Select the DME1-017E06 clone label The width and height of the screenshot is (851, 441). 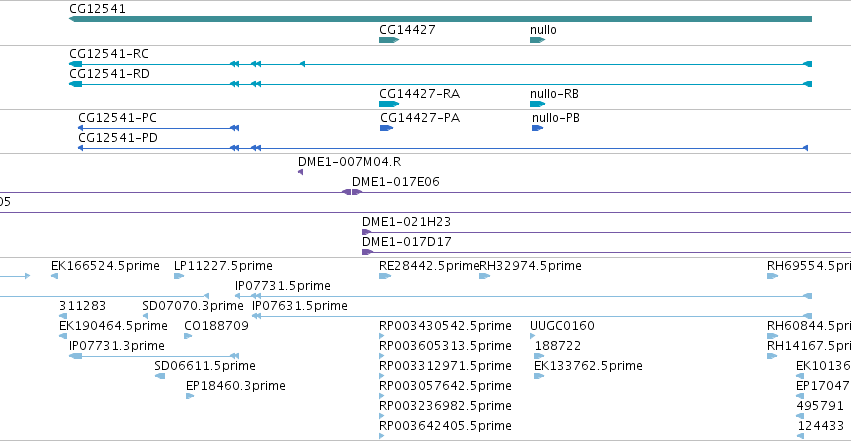(396, 182)
